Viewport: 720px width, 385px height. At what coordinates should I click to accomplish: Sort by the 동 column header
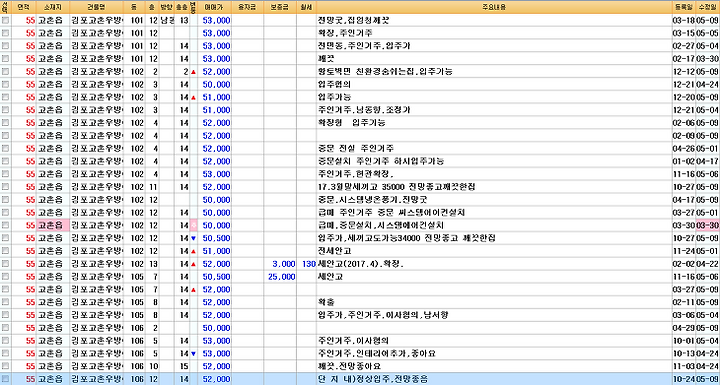134,7
